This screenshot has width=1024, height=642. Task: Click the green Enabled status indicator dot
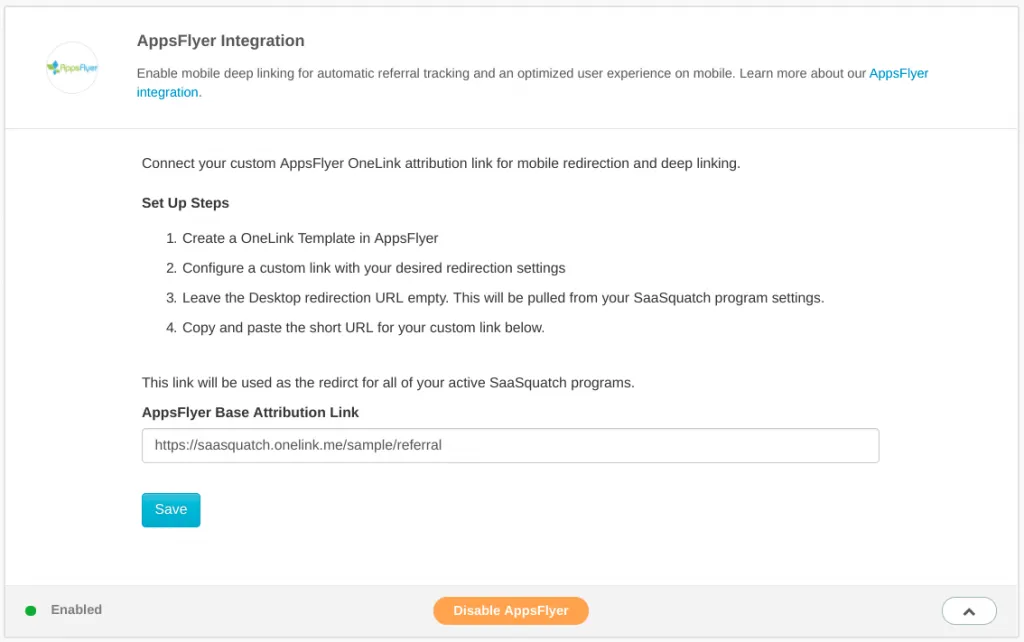tap(30, 610)
